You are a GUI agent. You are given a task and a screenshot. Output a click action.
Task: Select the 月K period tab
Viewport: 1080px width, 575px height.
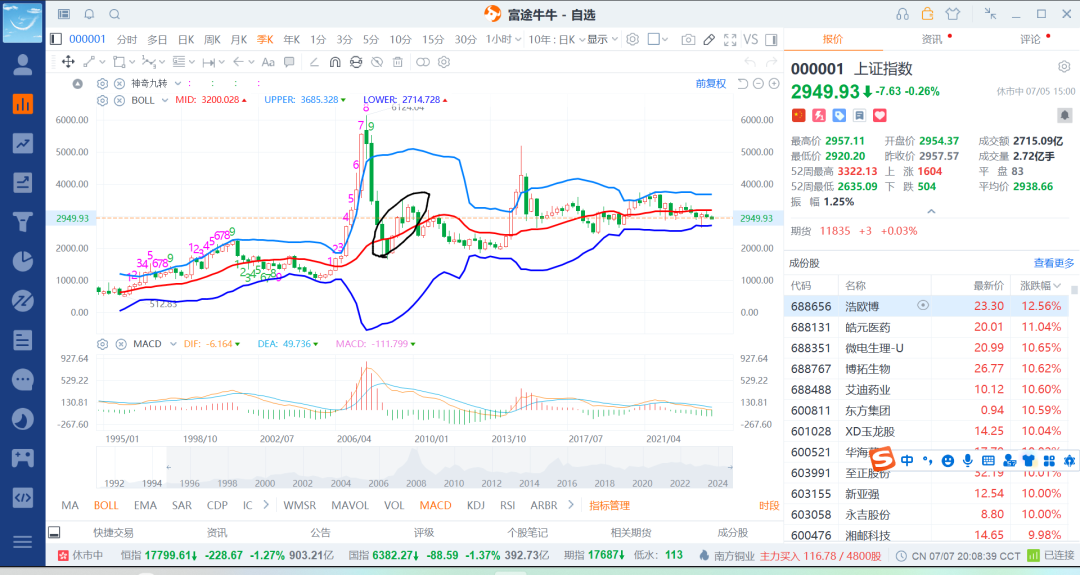(x=238, y=40)
